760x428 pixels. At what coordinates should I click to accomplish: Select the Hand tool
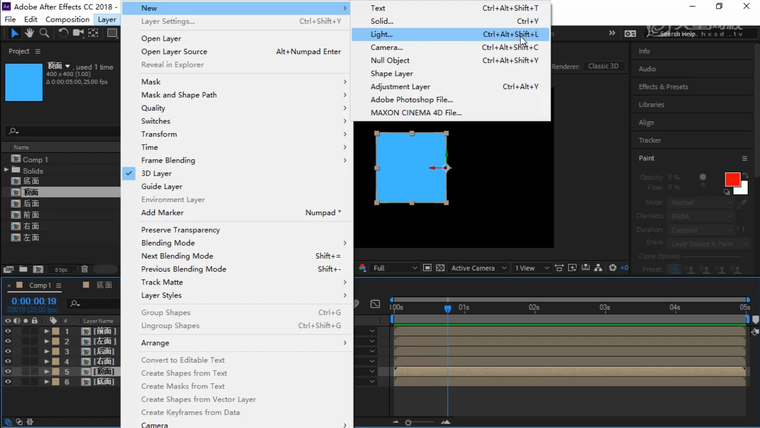coord(29,33)
